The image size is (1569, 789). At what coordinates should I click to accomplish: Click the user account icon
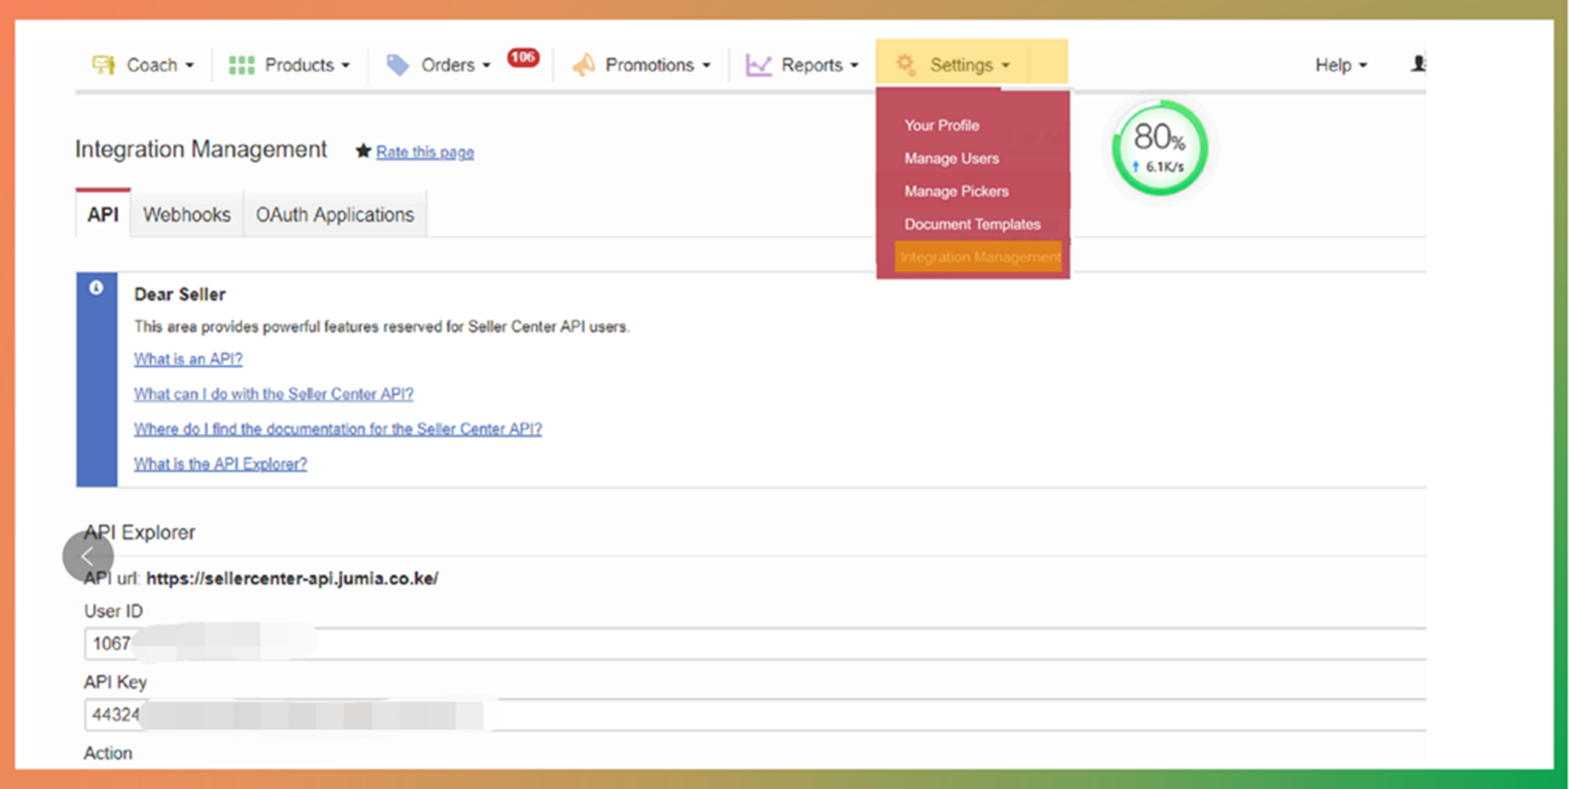[x=1418, y=64]
